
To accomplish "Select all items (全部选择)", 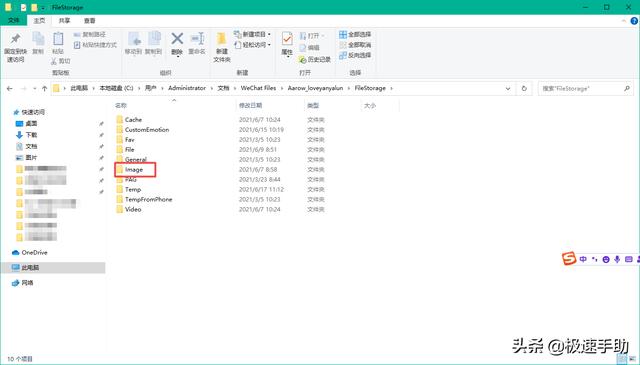I will tap(355, 34).
